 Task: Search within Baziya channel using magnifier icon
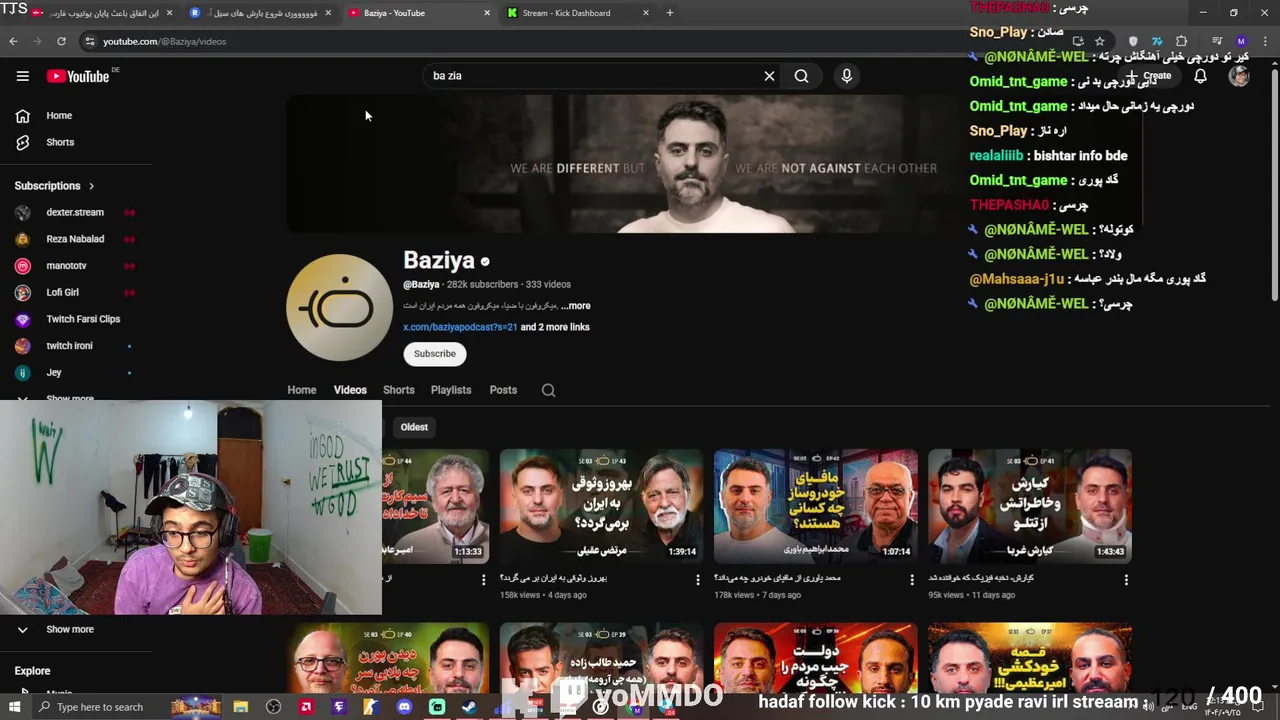[548, 390]
